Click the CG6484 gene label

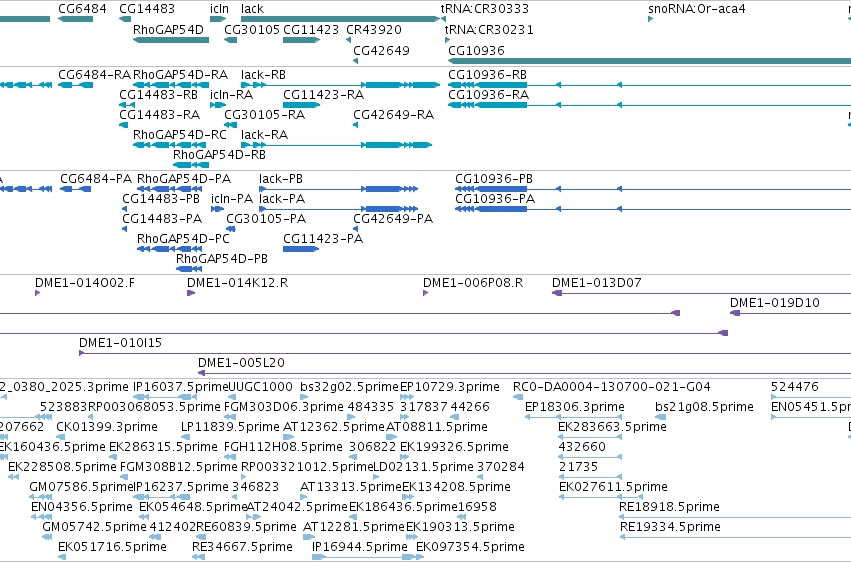point(82,9)
